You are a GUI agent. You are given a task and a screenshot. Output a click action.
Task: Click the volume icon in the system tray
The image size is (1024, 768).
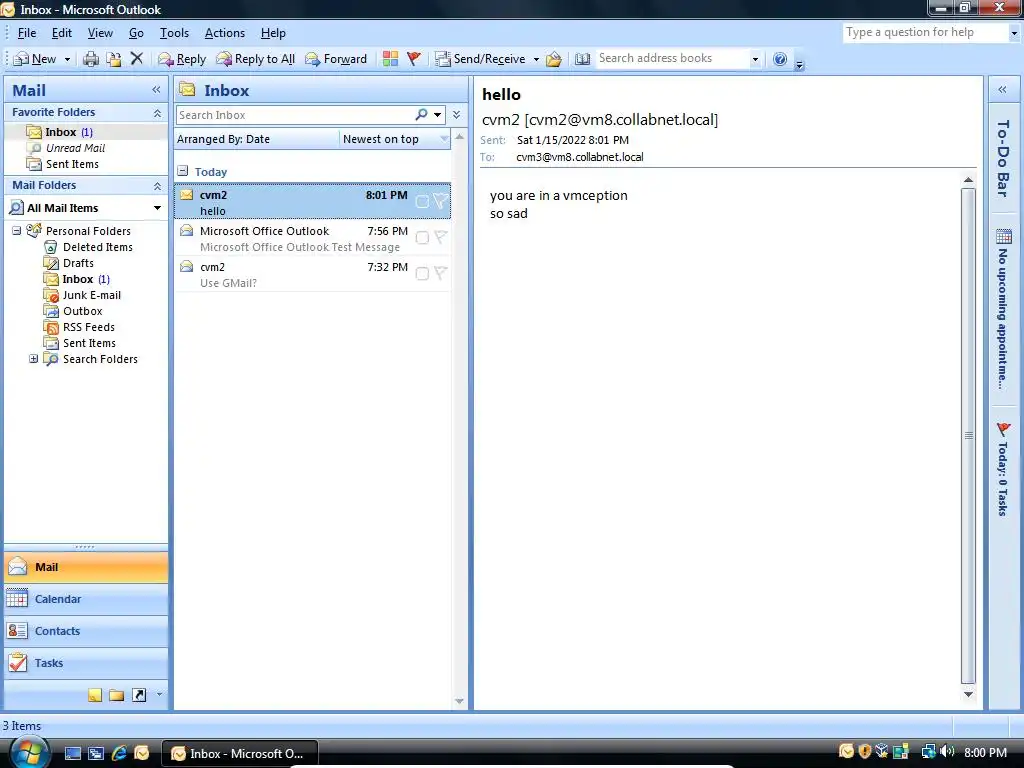pyautogui.click(x=948, y=752)
